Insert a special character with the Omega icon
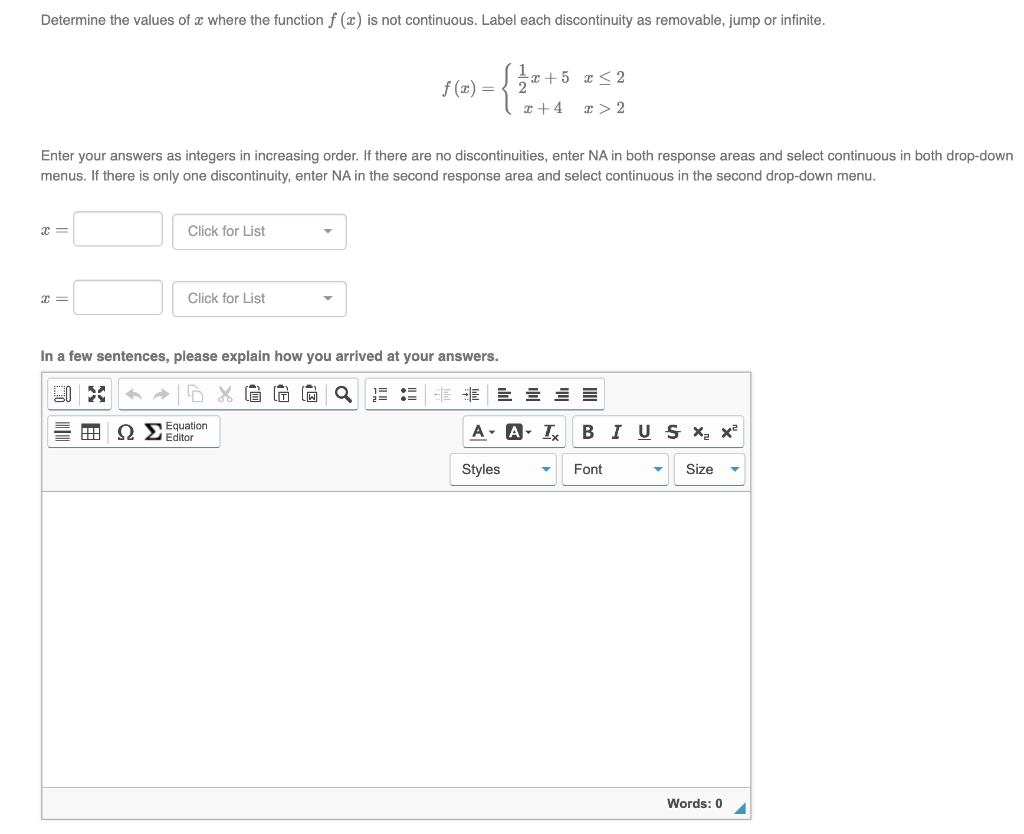Viewport: 1024px width, 834px height. point(126,432)
